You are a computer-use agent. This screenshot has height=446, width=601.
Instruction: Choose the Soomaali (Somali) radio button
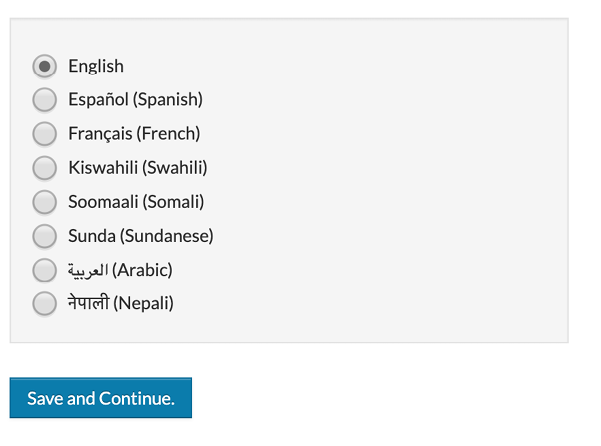pos(44,202)
